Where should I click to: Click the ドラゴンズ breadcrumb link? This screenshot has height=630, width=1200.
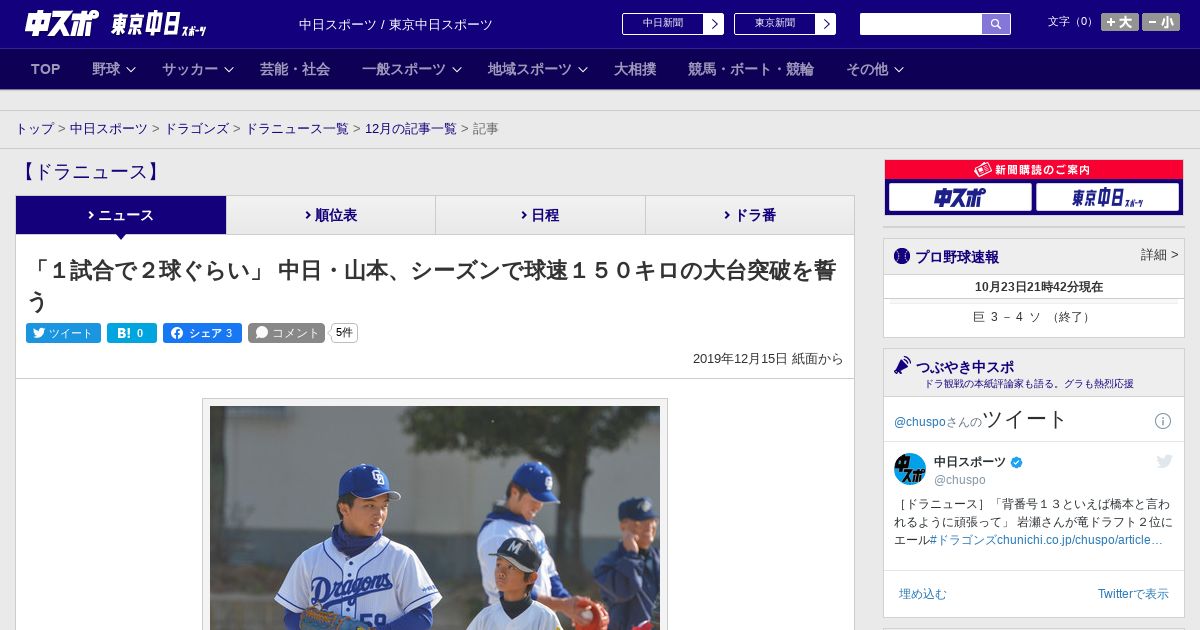(x=196, y=129)
